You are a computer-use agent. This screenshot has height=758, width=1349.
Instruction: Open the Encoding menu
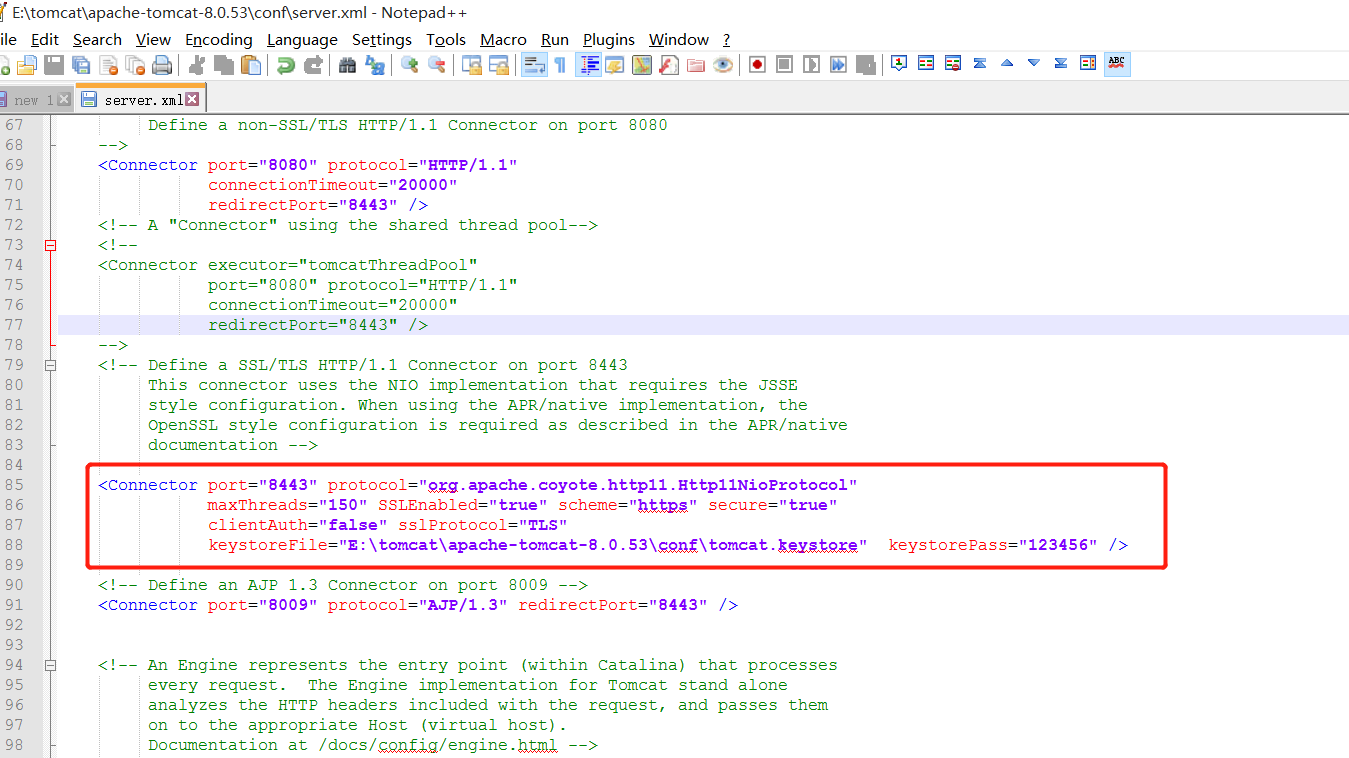tap(218, 40)
